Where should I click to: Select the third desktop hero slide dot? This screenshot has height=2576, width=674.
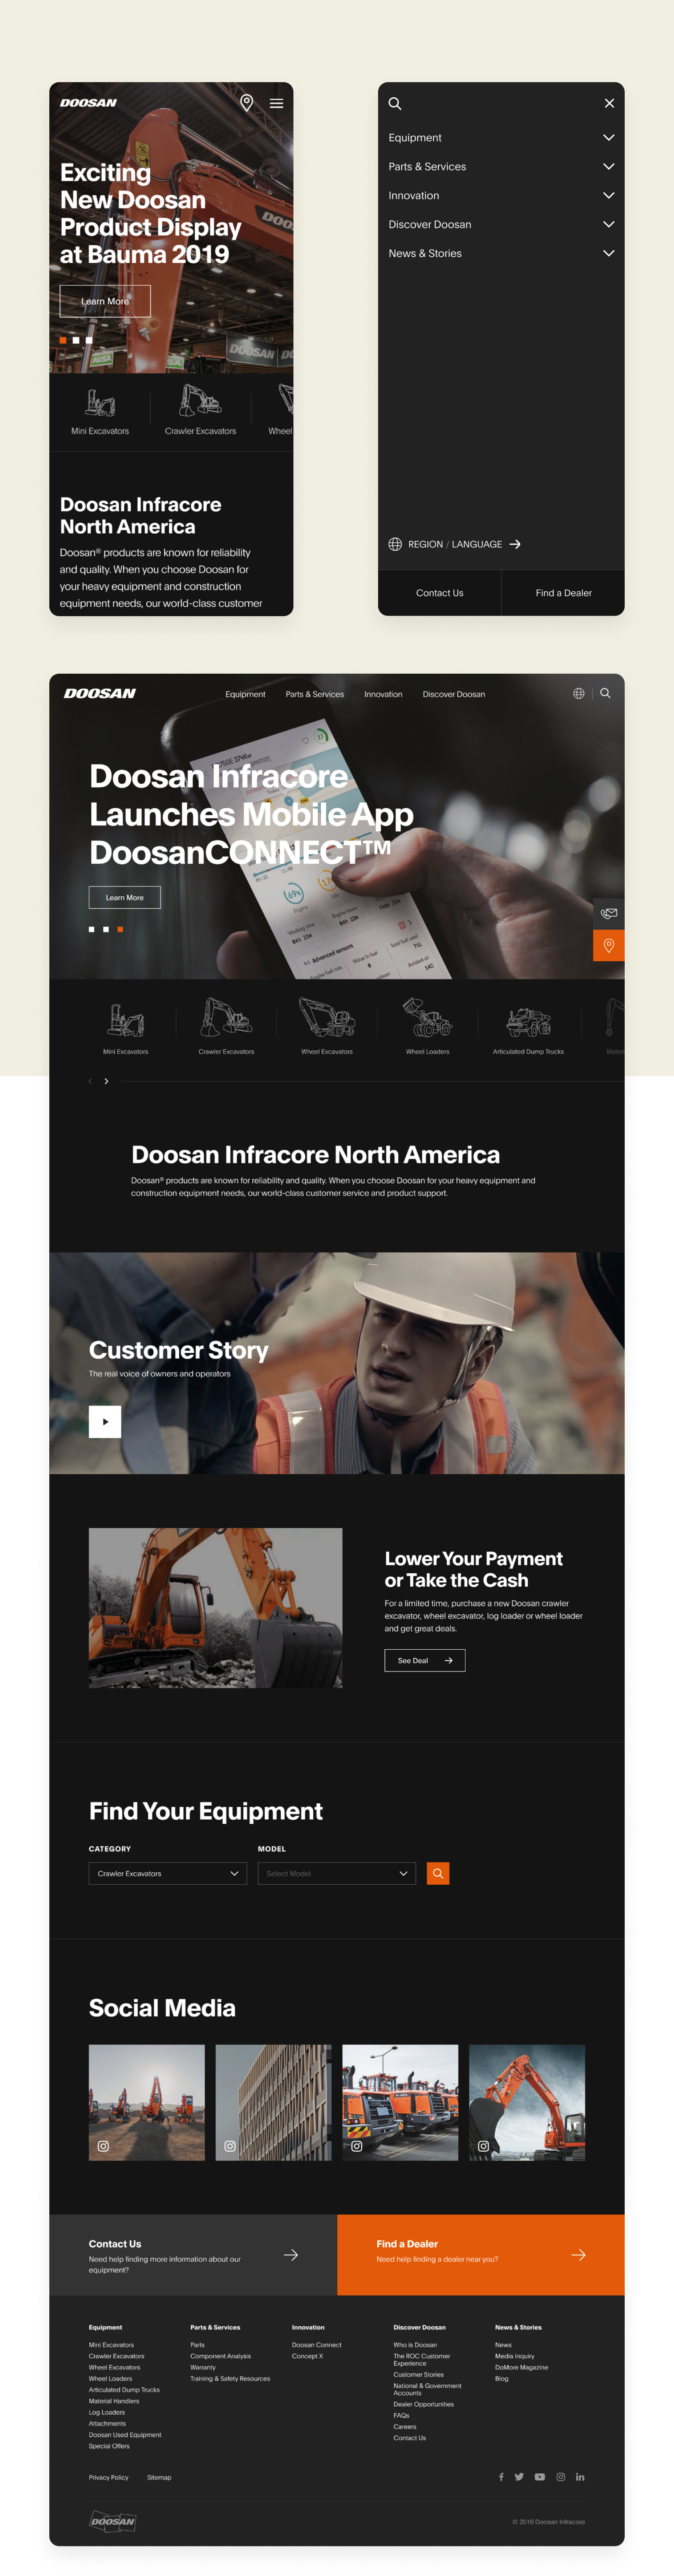point(120,929)
